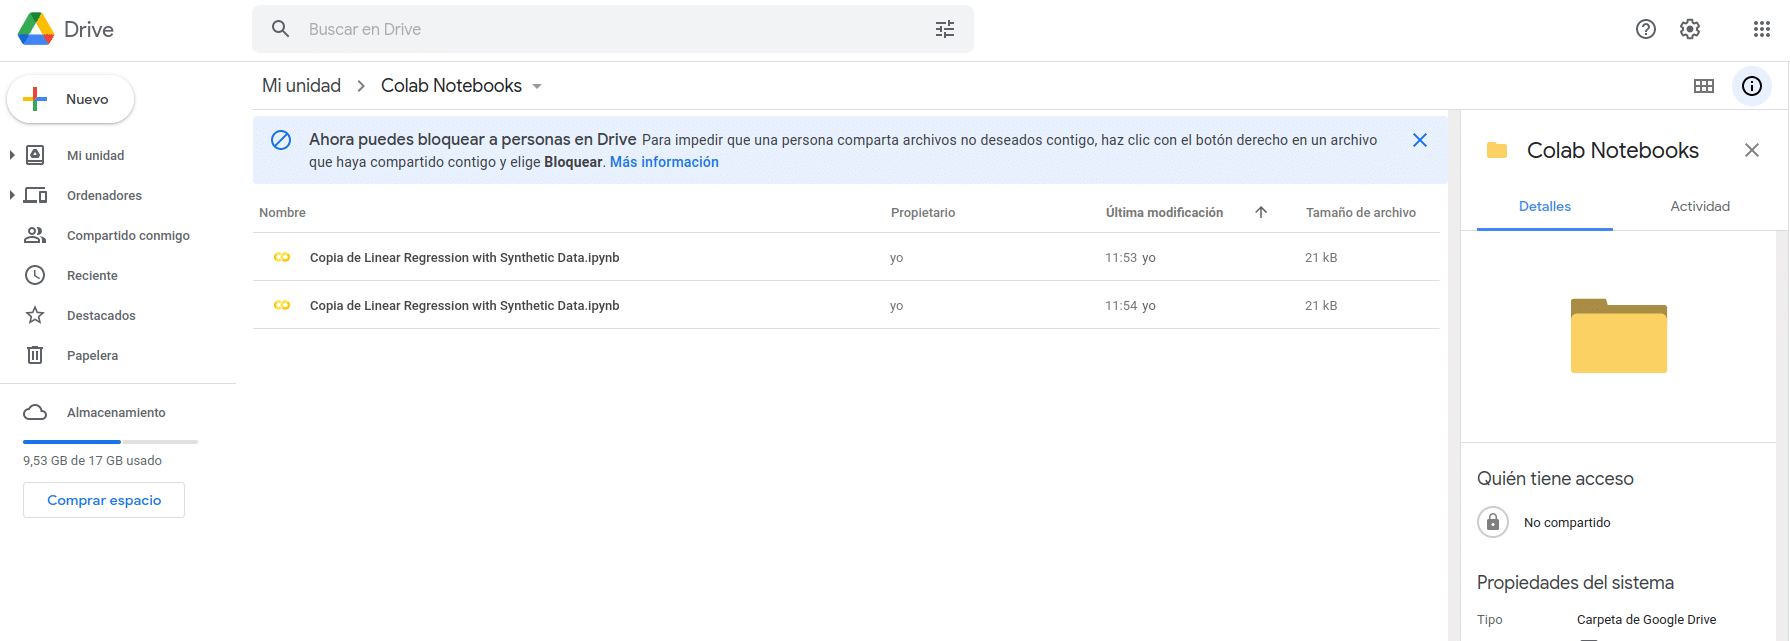Open Papelera in the sidebar
This screenshot has width=1790, height=641.
tap(92, 355)
